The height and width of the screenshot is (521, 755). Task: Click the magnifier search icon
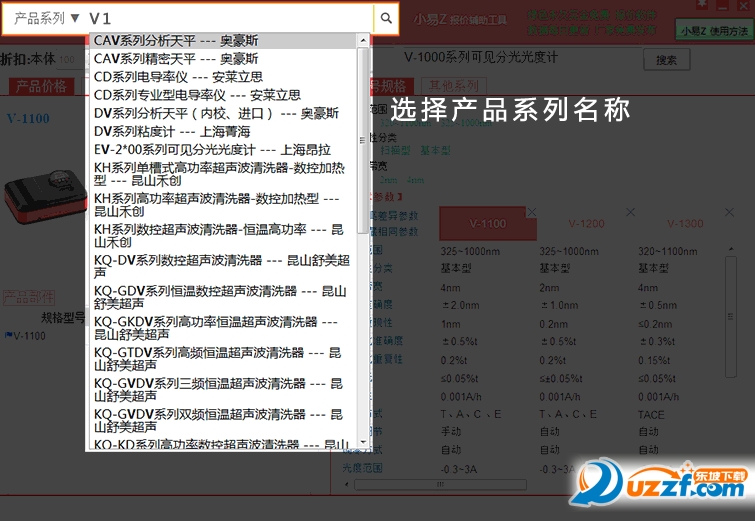[386, 18]
